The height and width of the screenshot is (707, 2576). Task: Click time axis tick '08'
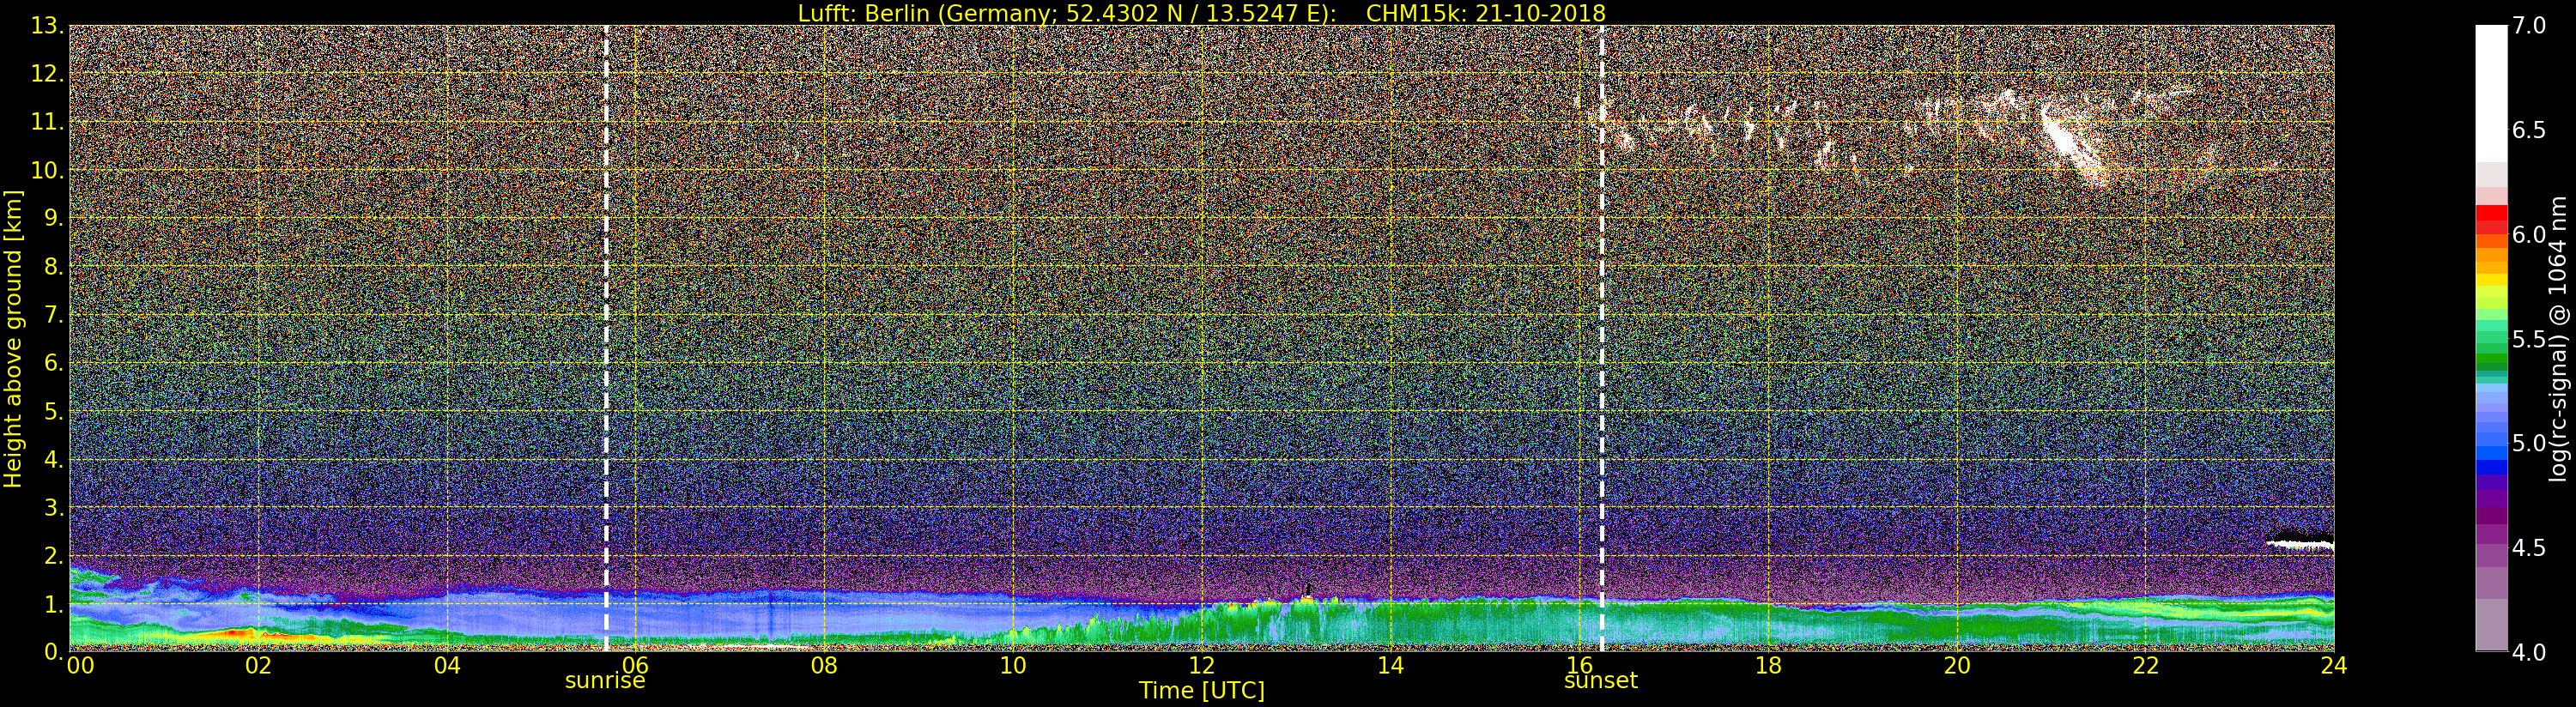pos(824,666)
